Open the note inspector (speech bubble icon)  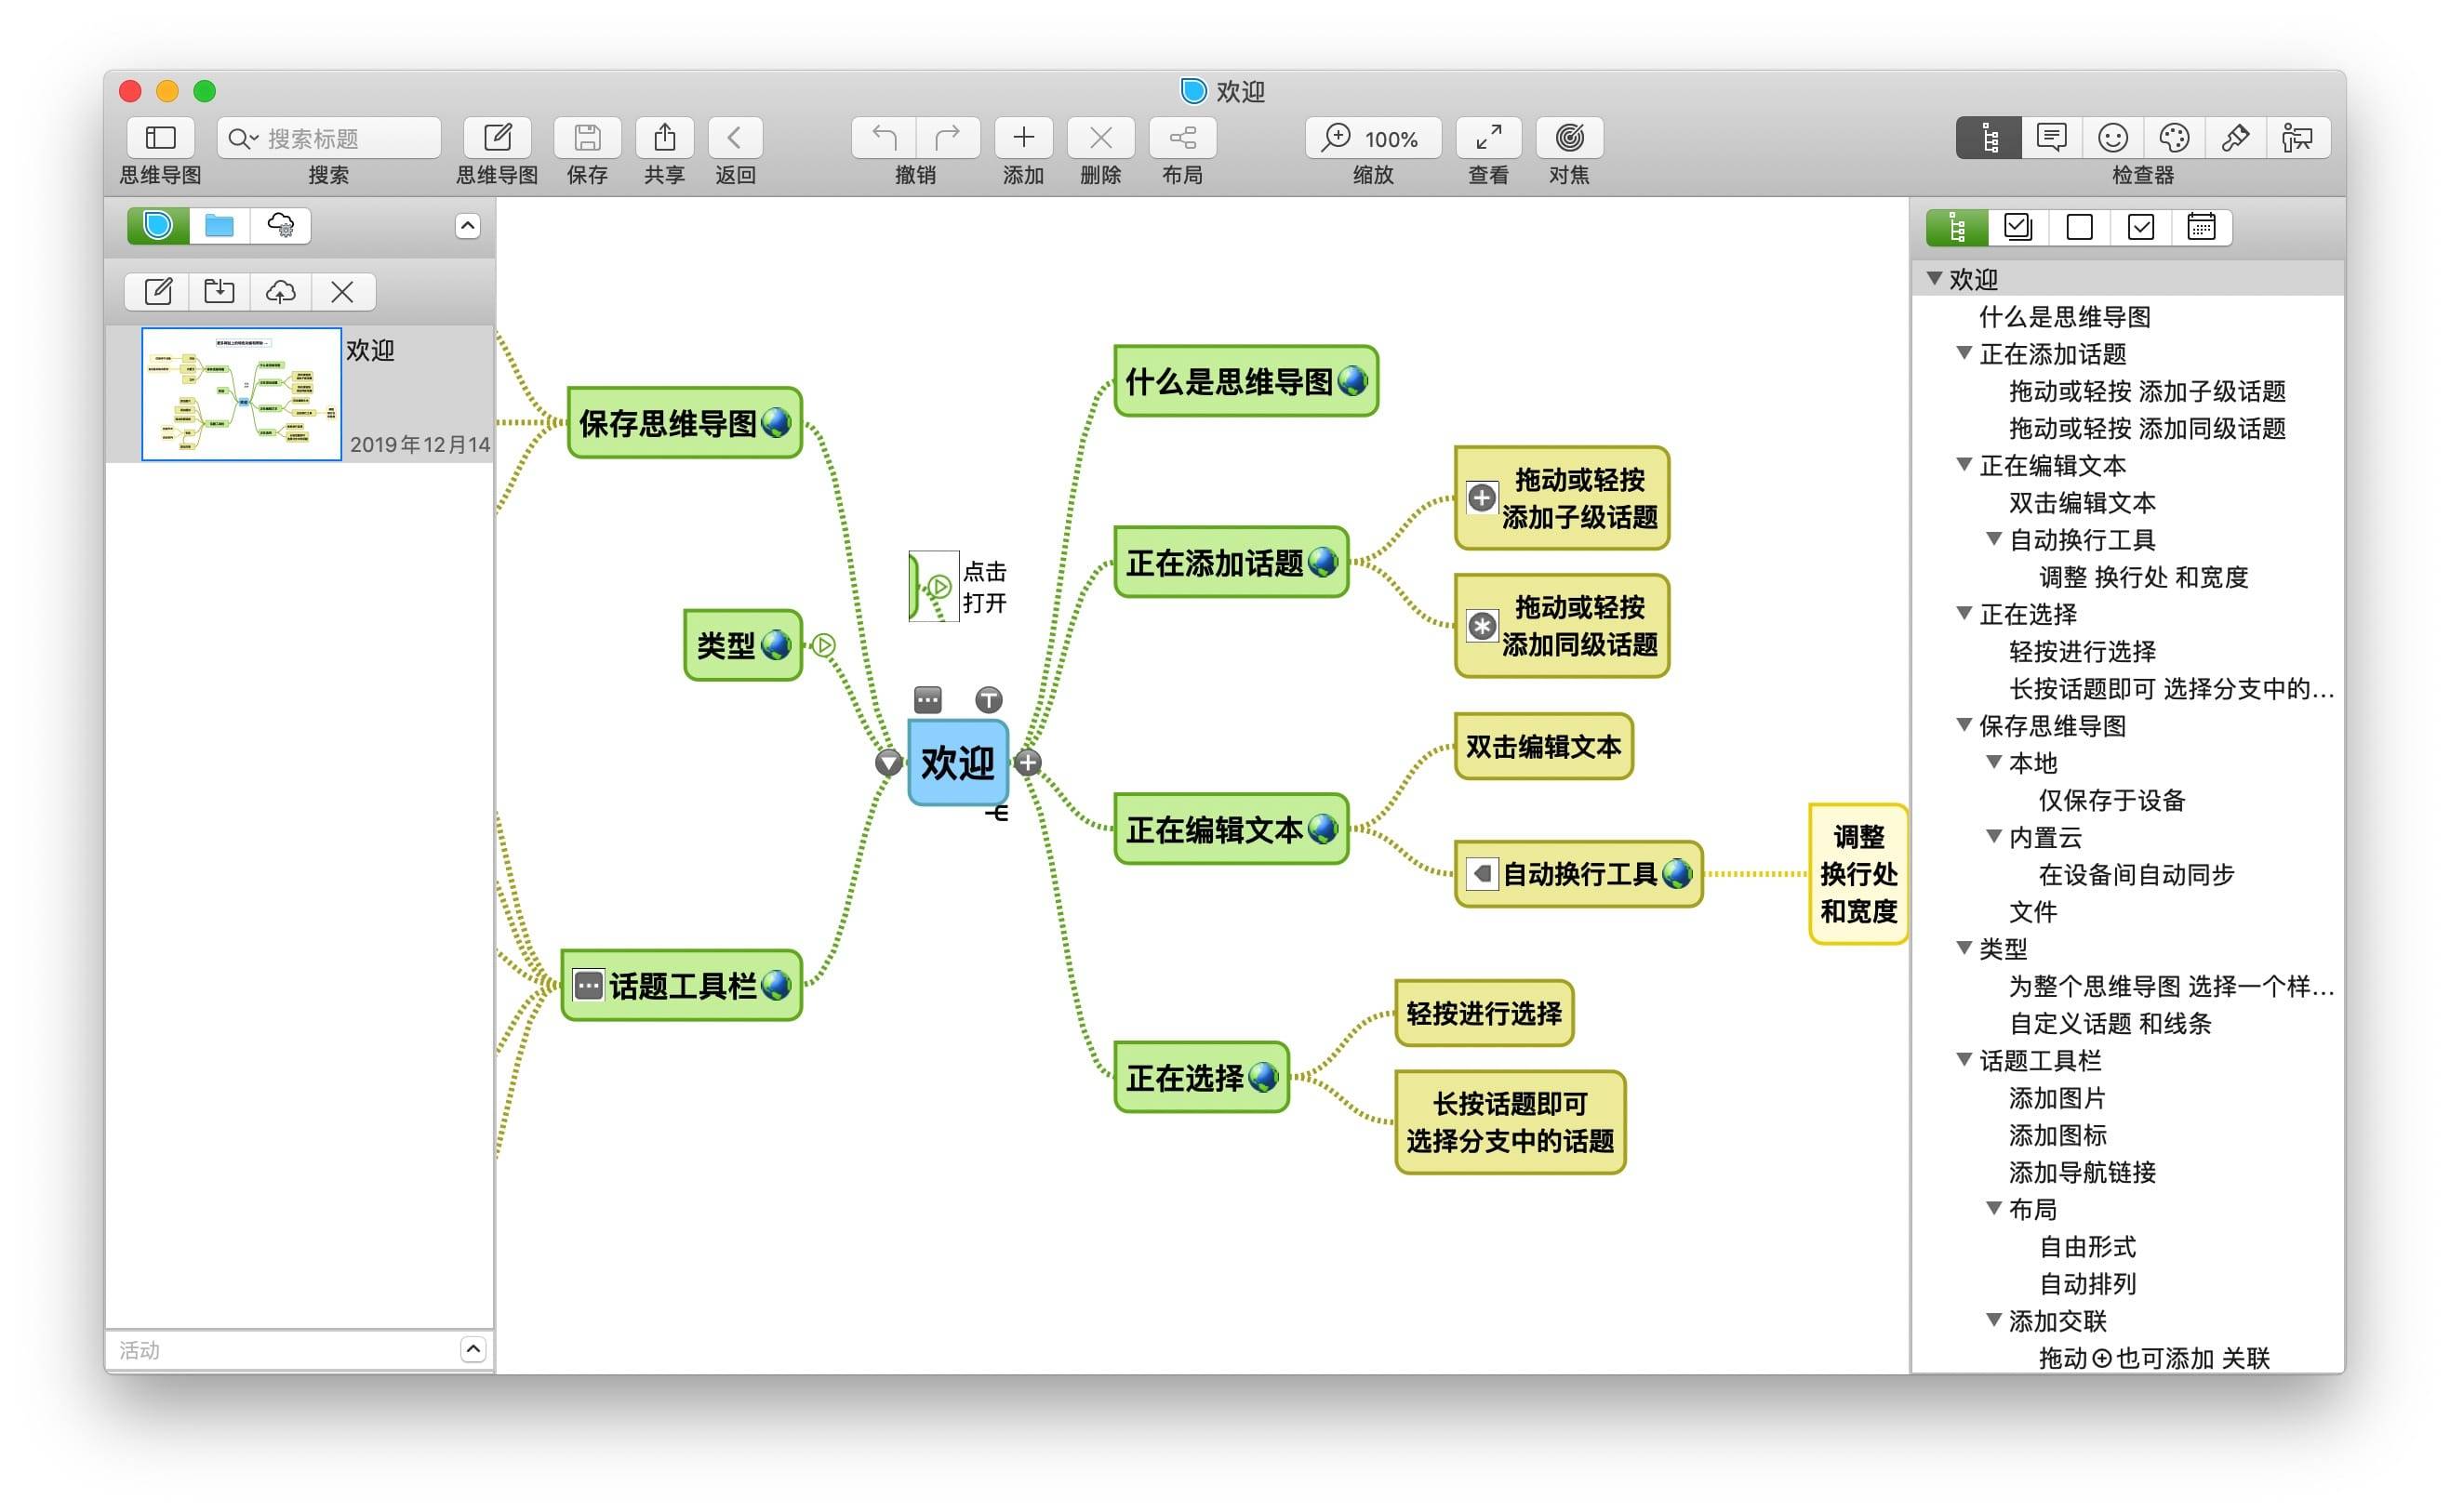2053,137
